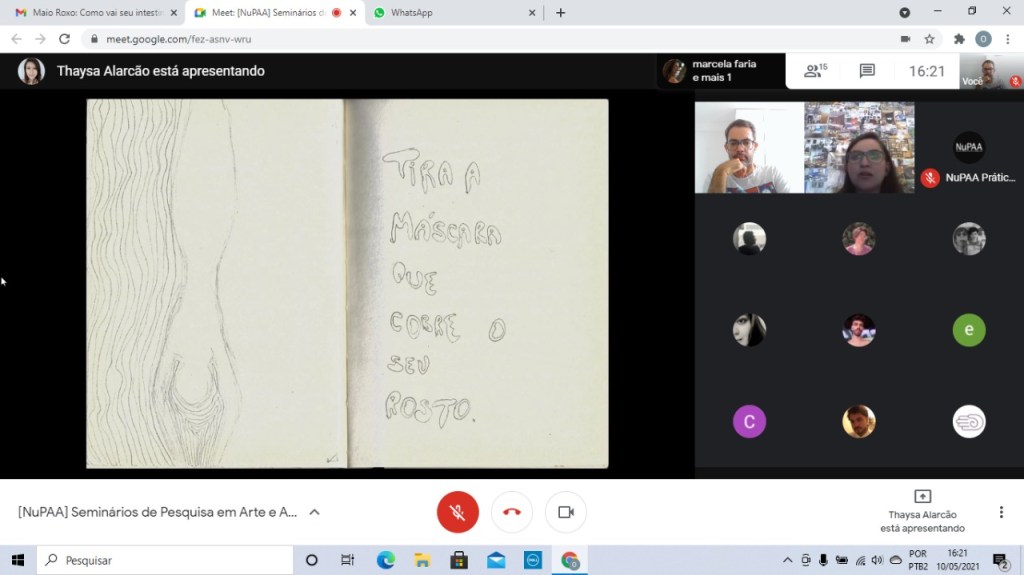
Task: Toggle the camera on or off
Action: (x=565, y=512)
